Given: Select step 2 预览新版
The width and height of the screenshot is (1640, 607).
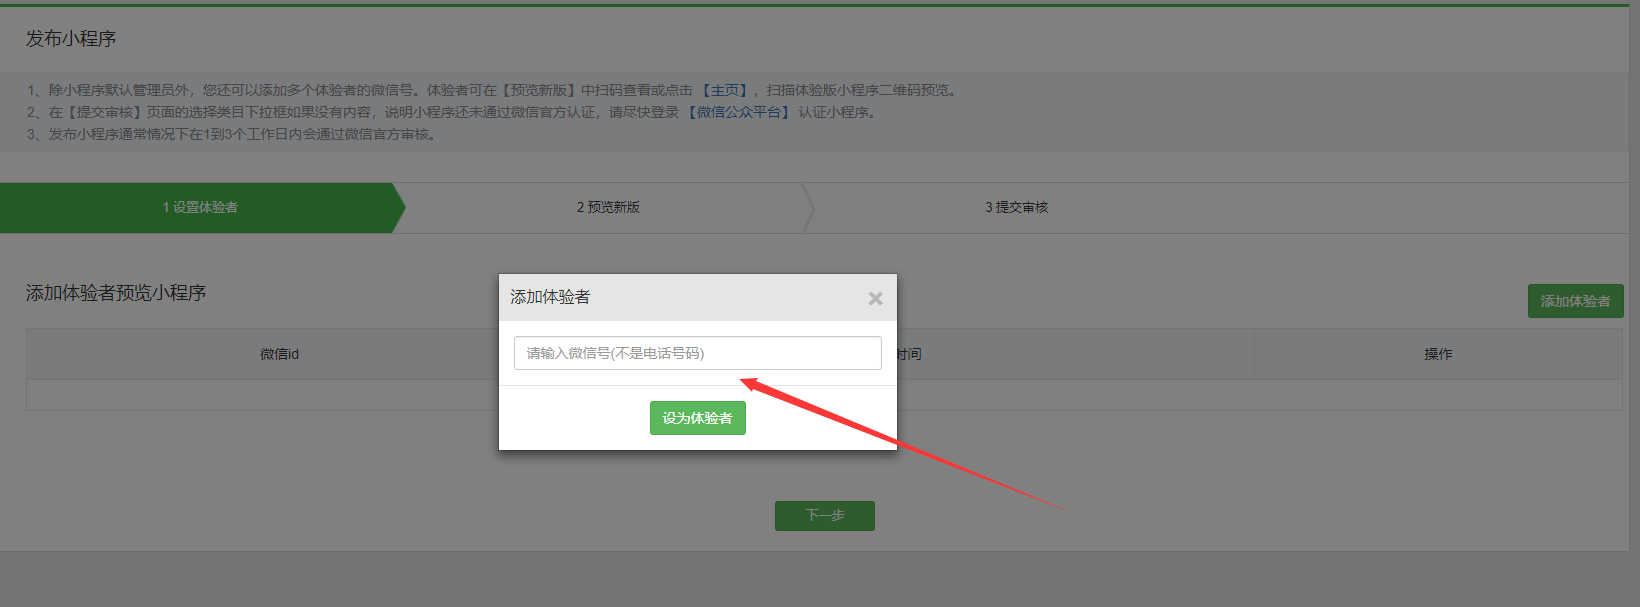Looking at the screenshot, I should pyautogui.click(x=608, y=207).
